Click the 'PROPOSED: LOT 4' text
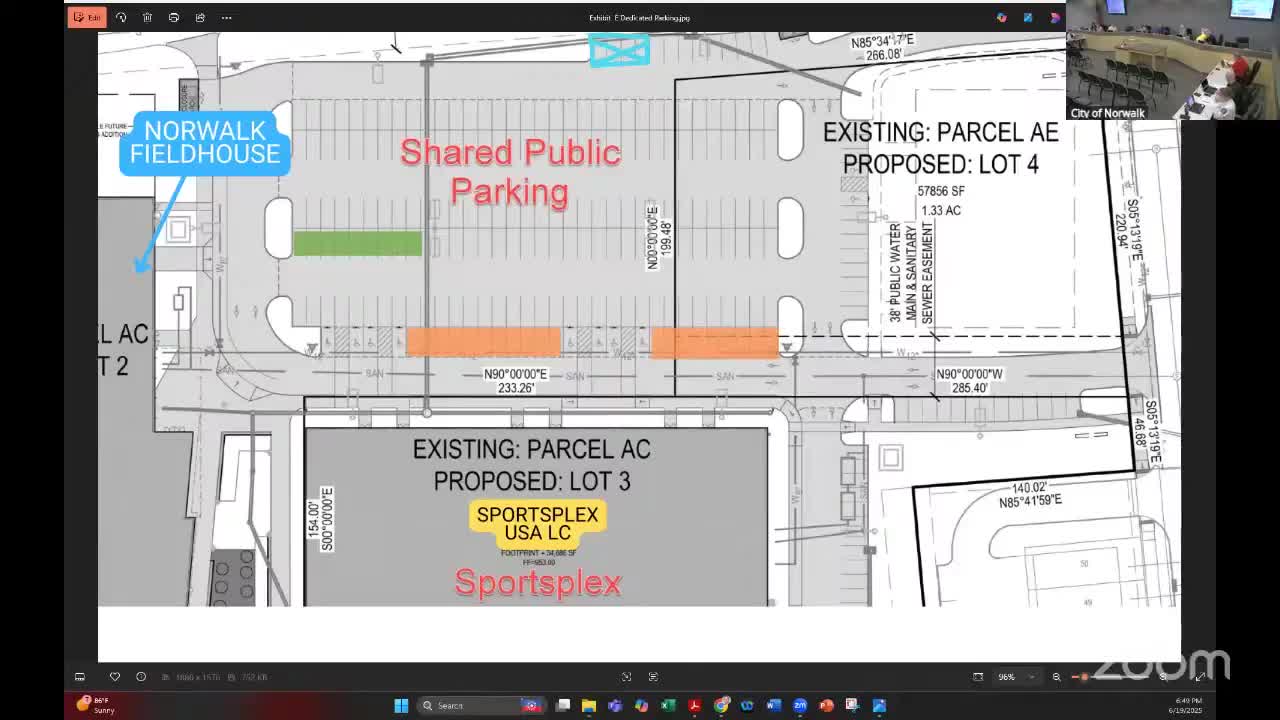The width and height of the screenshot is (1280, 720). (940, 164)
